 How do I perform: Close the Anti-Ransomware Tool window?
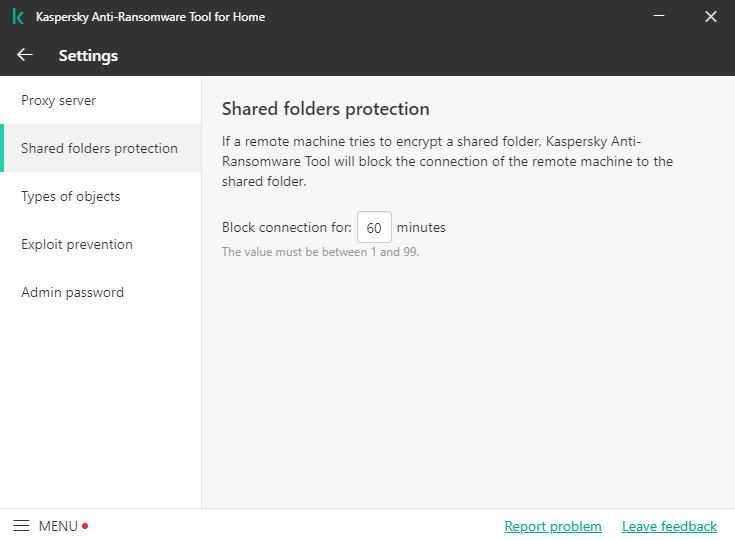pos(710,17)
